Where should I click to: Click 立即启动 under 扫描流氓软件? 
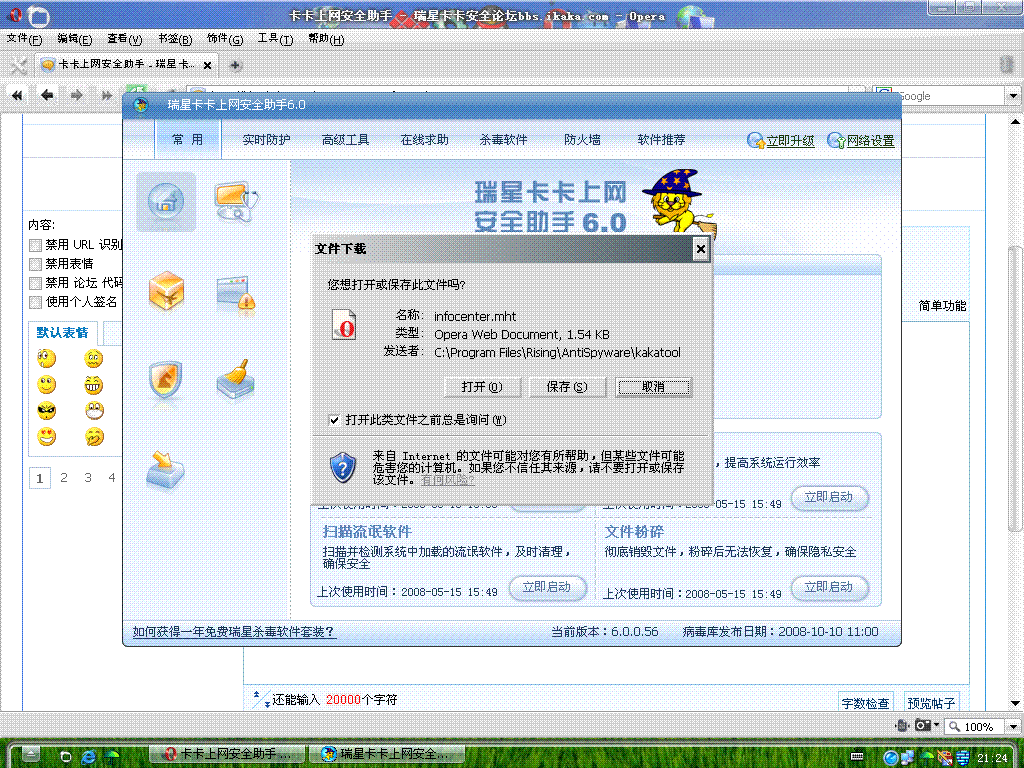tap(547, 587)
